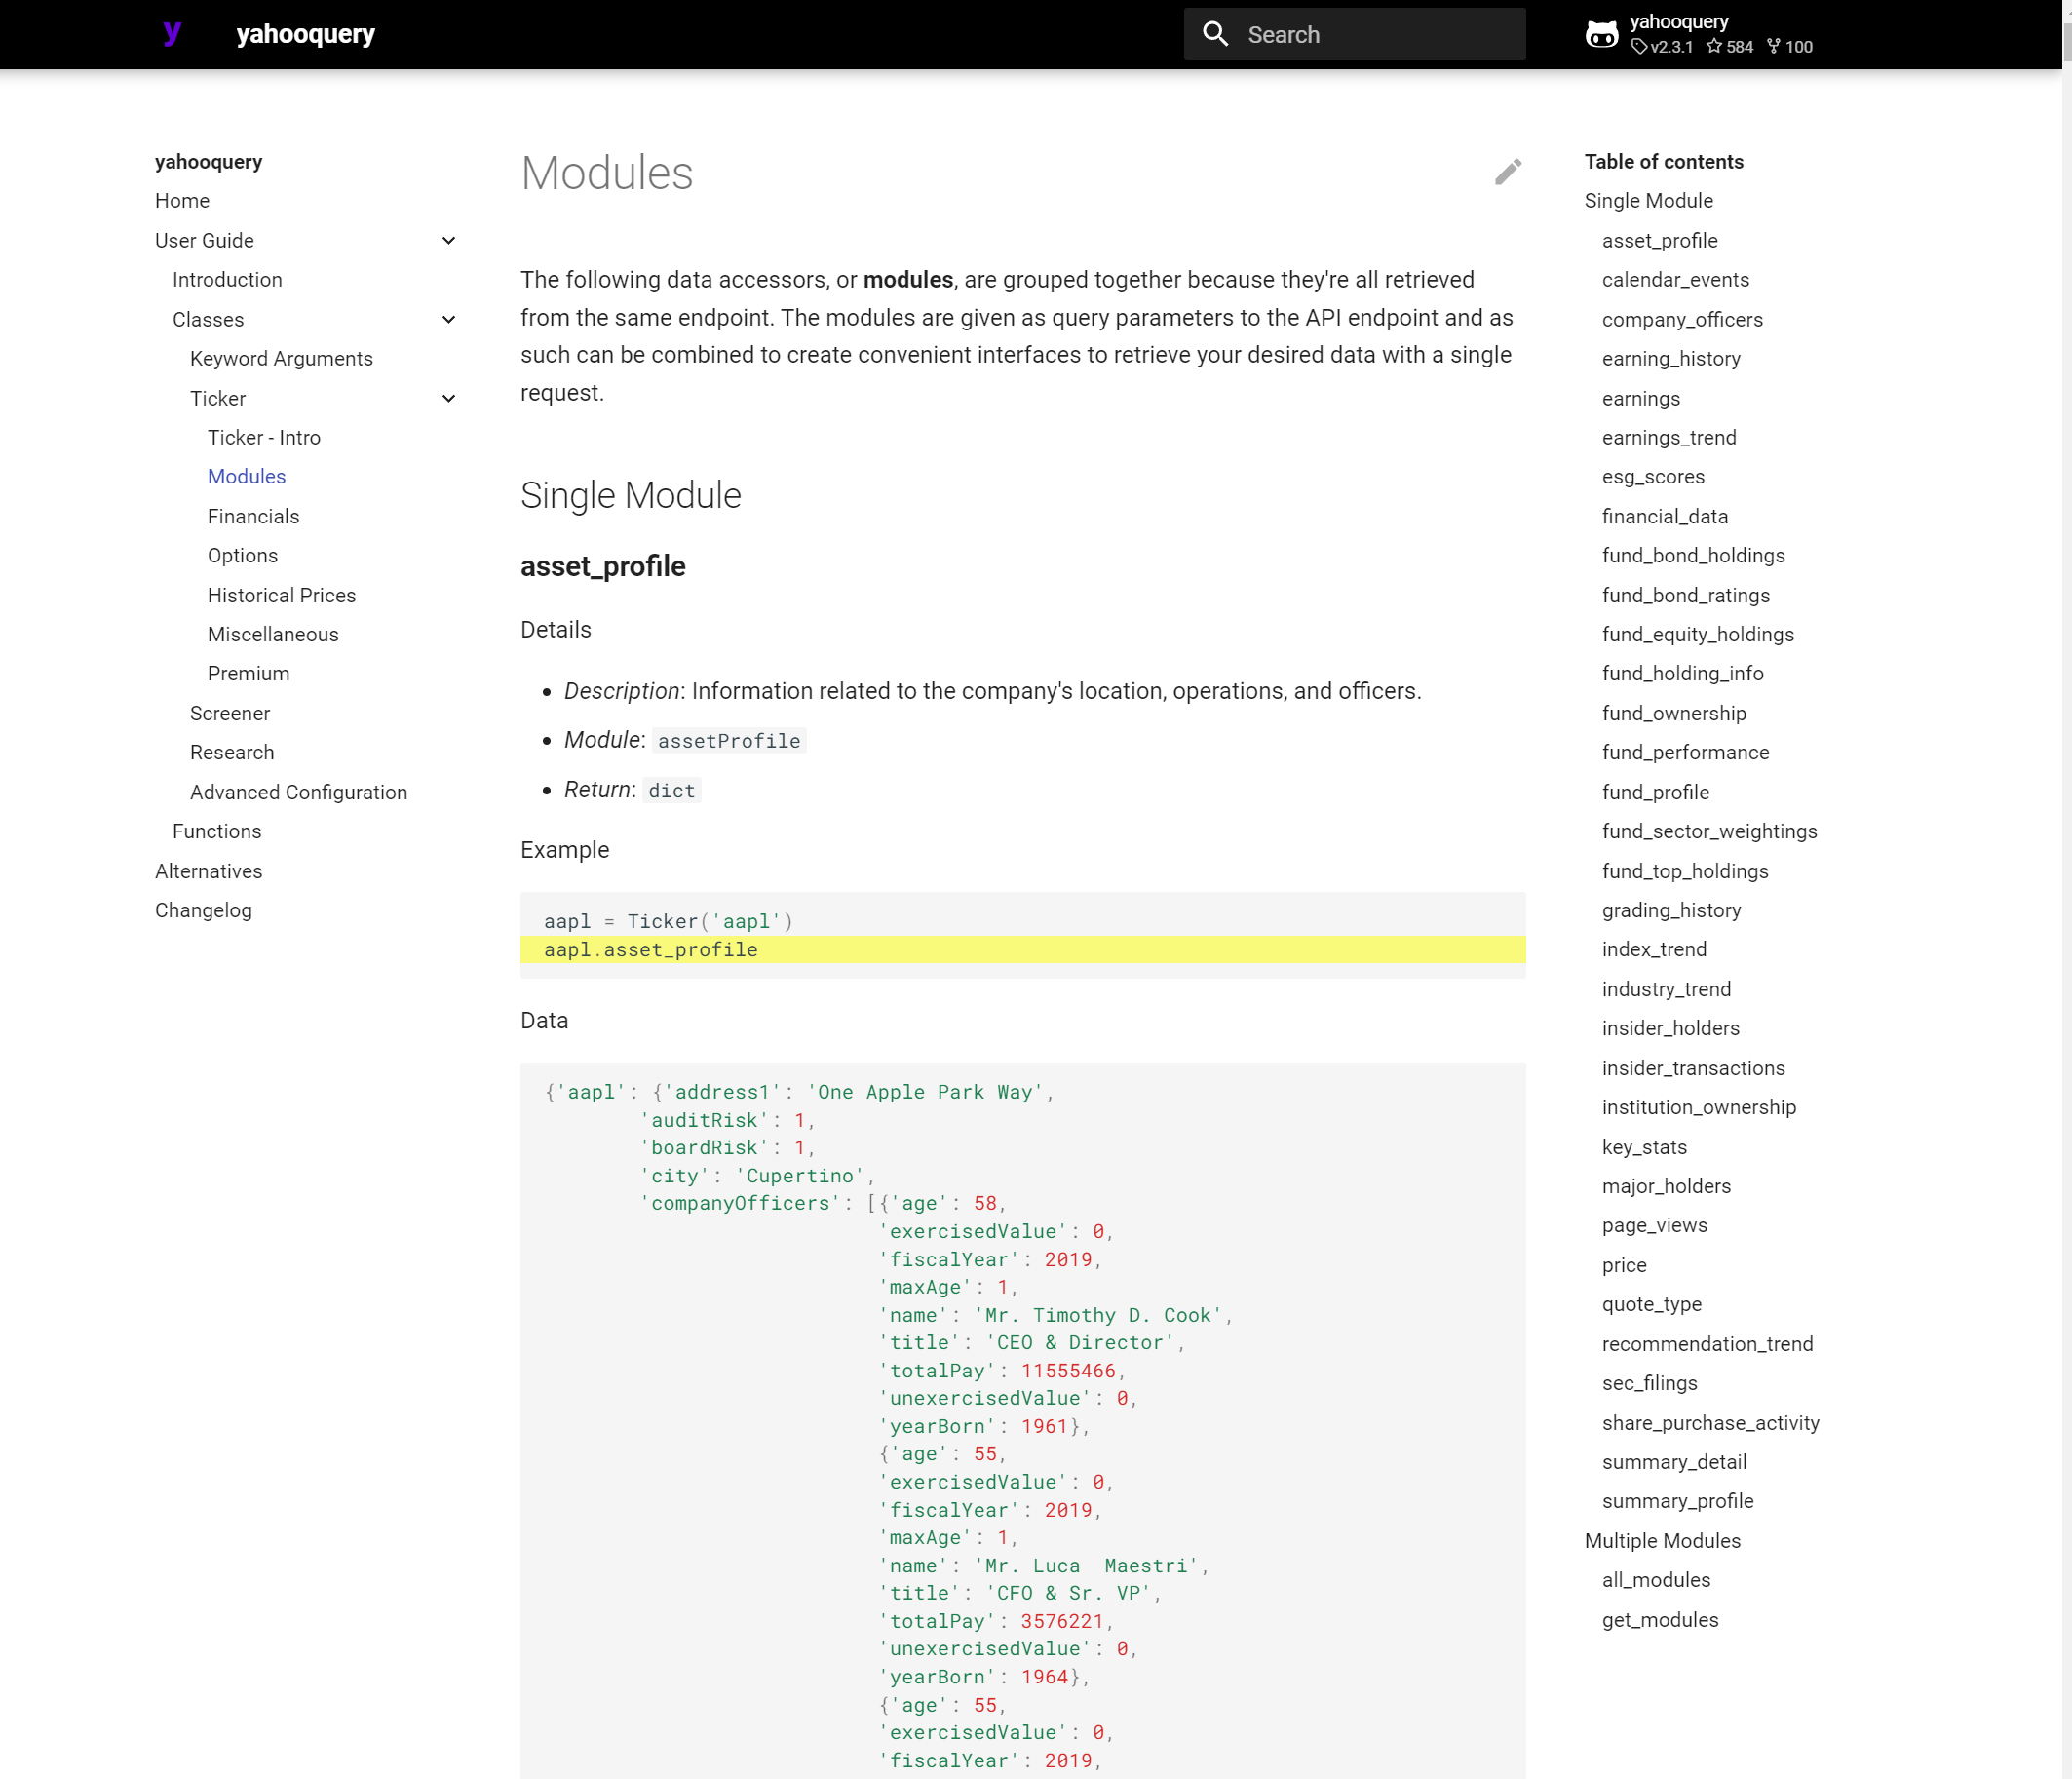Screen dimensions: 2072x1779
Task: Open the Research page
Action: (232, 753)
